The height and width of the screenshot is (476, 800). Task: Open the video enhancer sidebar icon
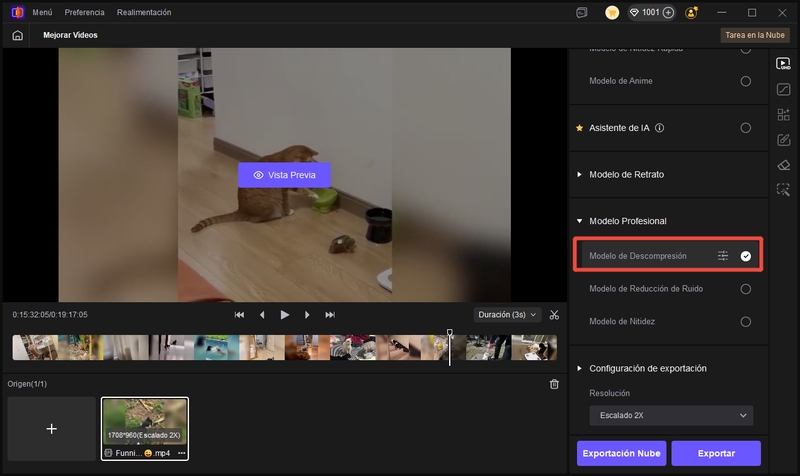point(783,64)
